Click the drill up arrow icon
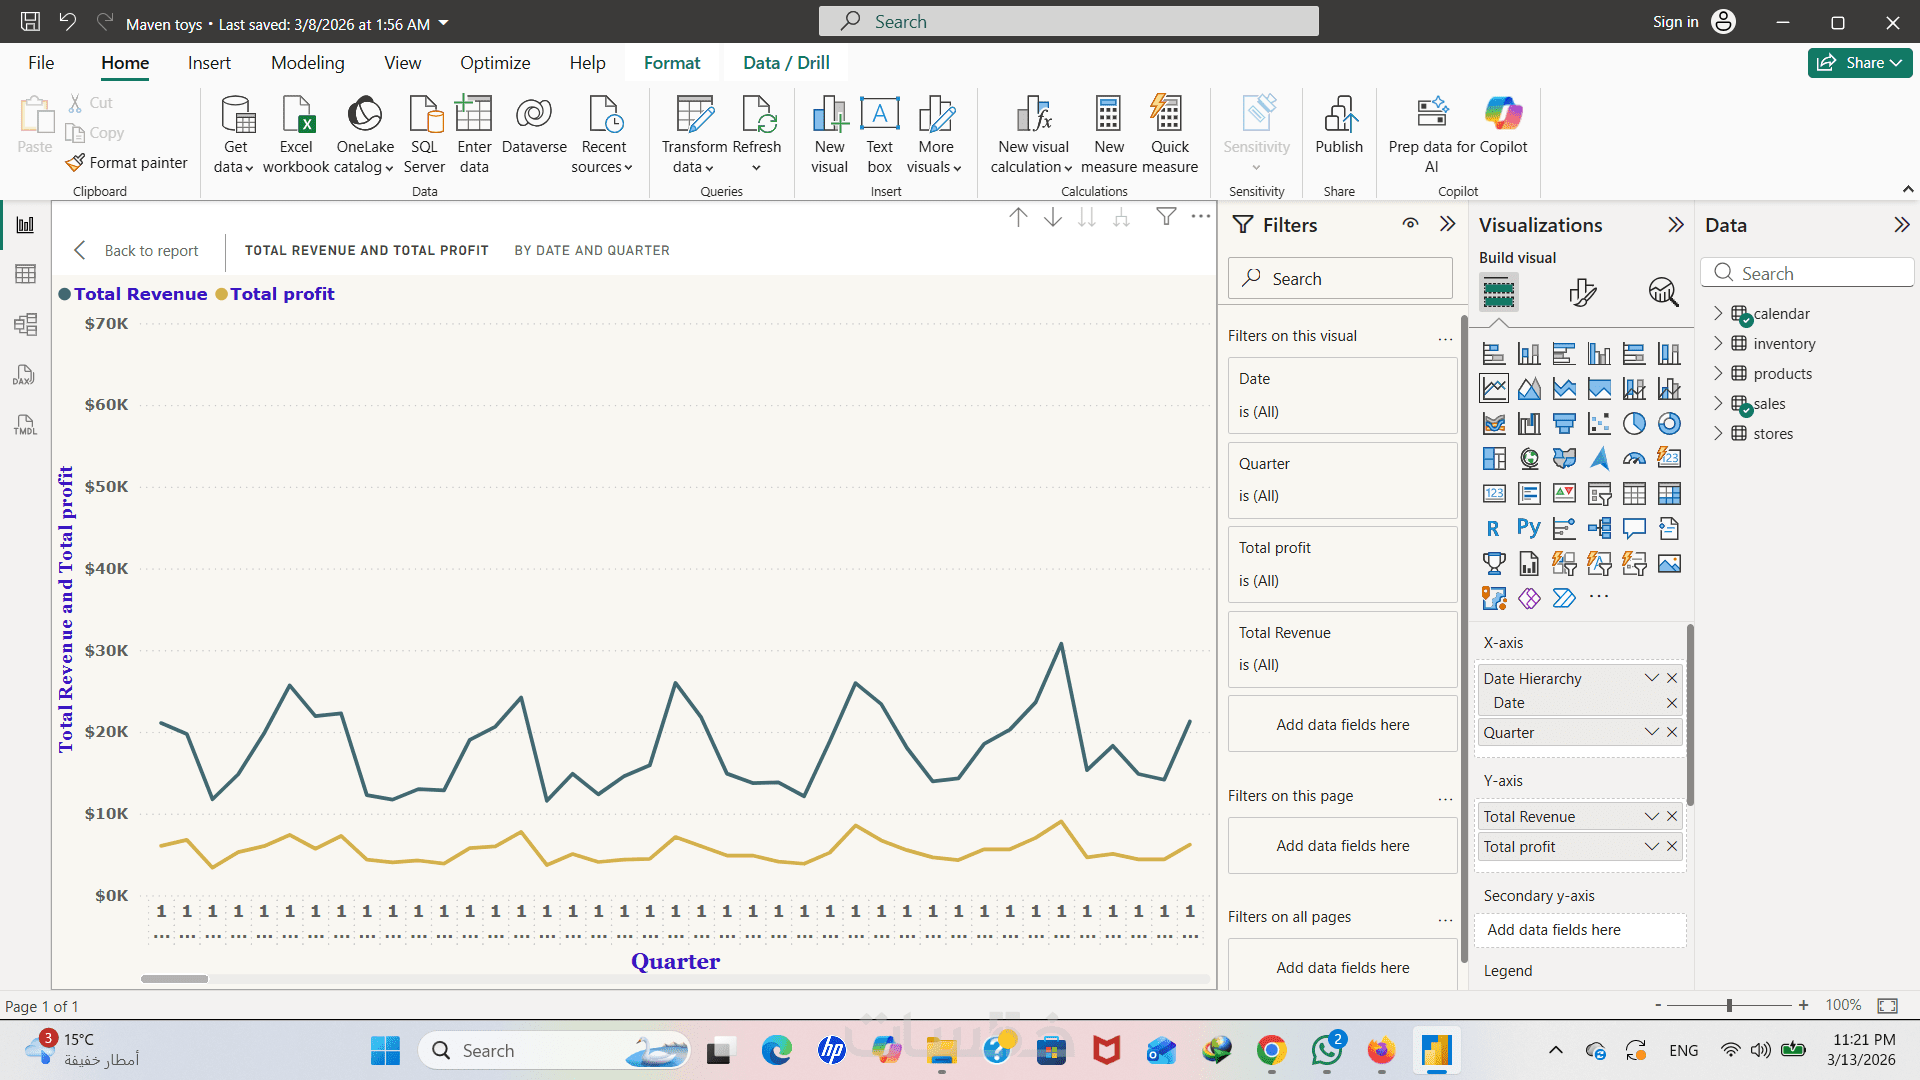 (x=1018, y=217)
